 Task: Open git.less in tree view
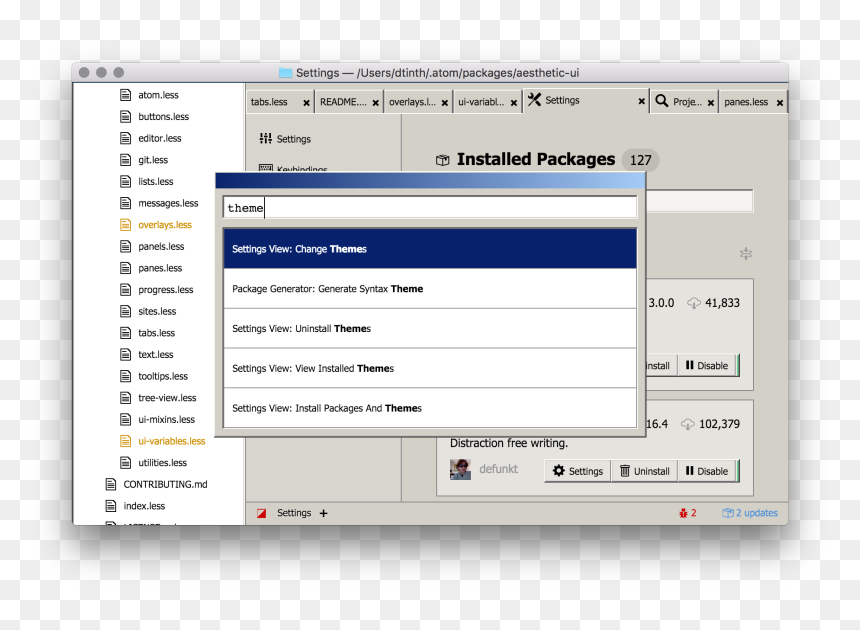[x=153, y=160]
